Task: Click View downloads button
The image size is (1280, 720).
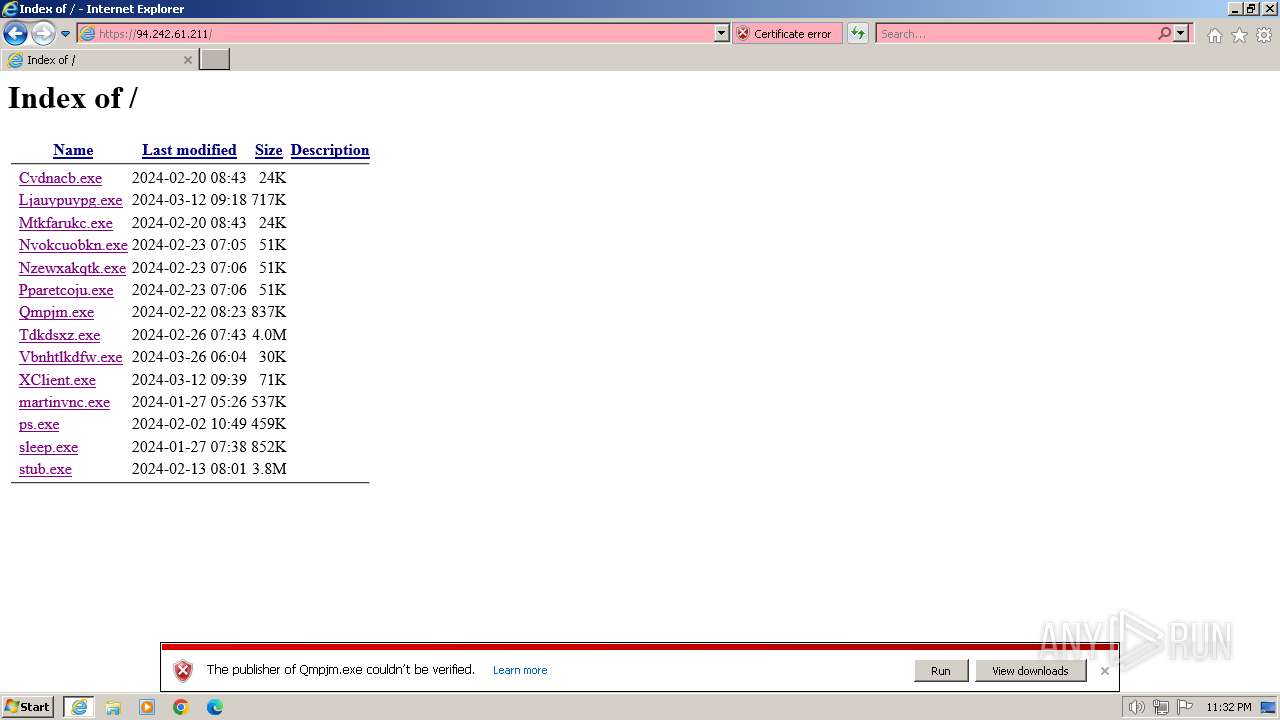Action: [1030, 671]
